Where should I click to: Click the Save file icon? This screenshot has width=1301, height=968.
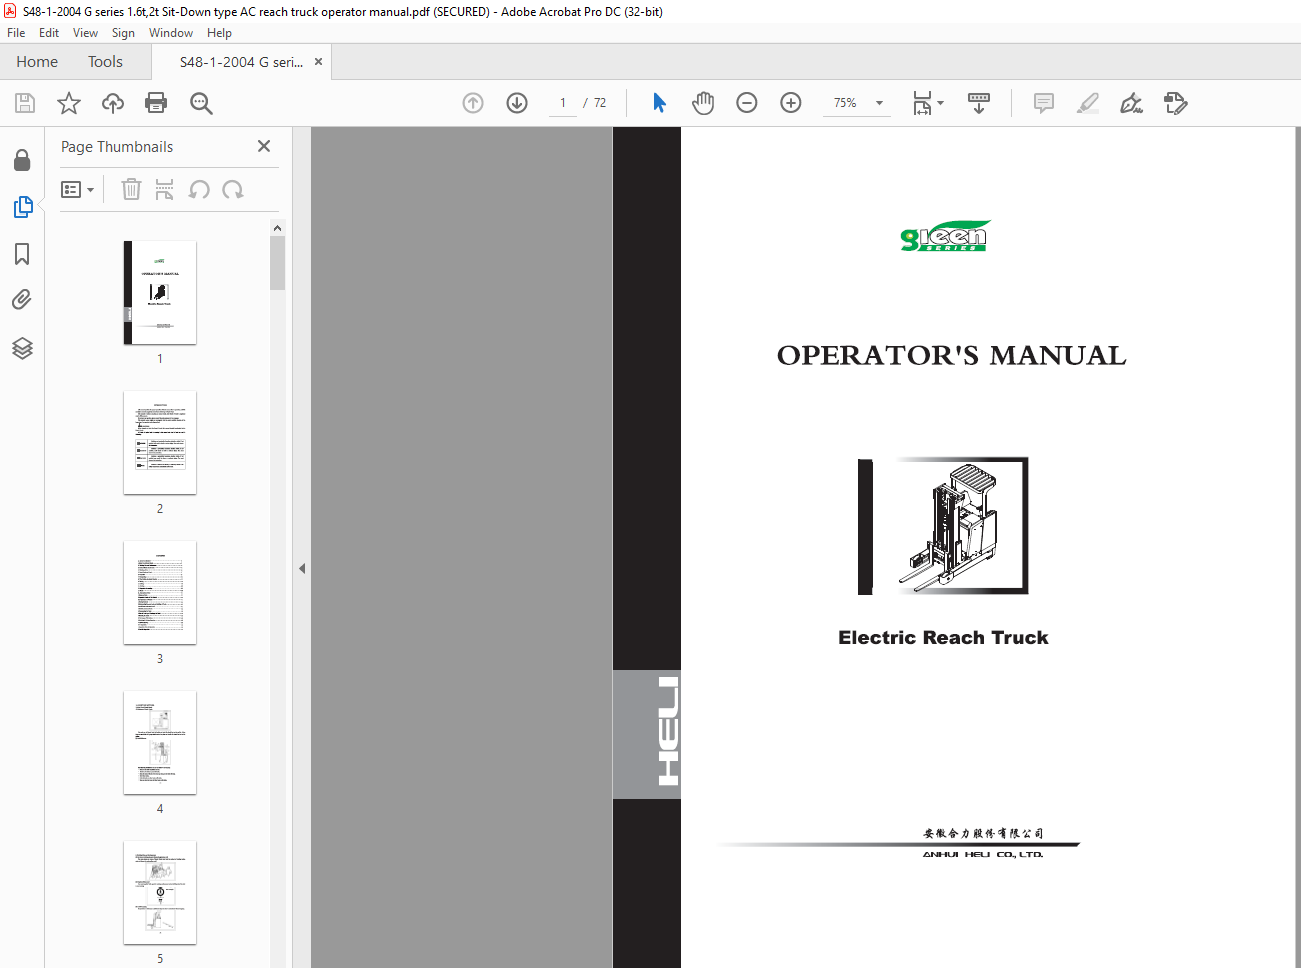point(25,103)
